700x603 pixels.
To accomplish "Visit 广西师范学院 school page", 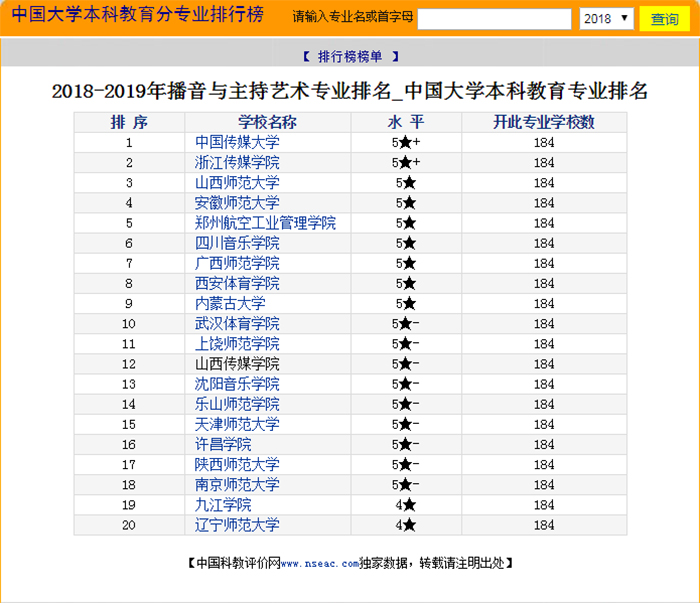I will coord(237,263).
